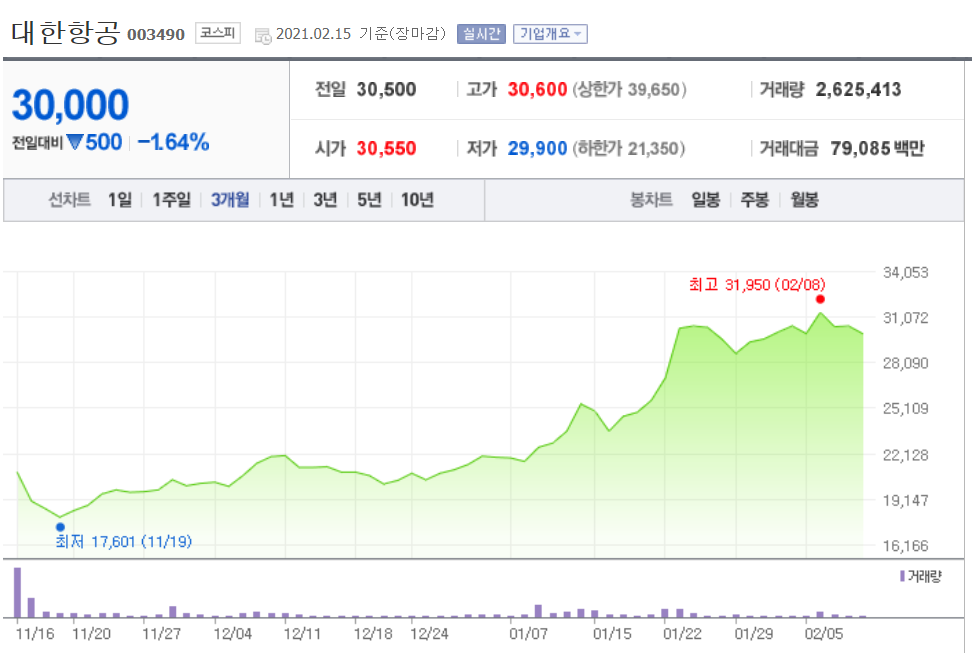
Task: Select the 1주일 line chart tab
Action: point(172,200)
